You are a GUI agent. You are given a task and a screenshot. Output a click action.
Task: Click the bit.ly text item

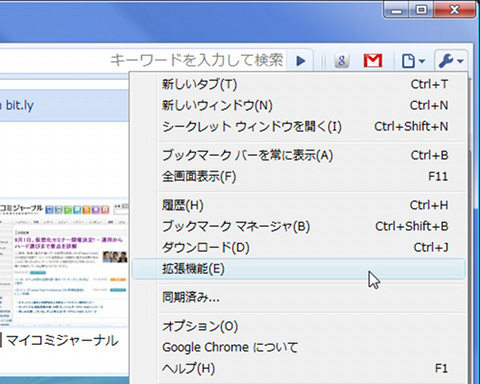19,106
